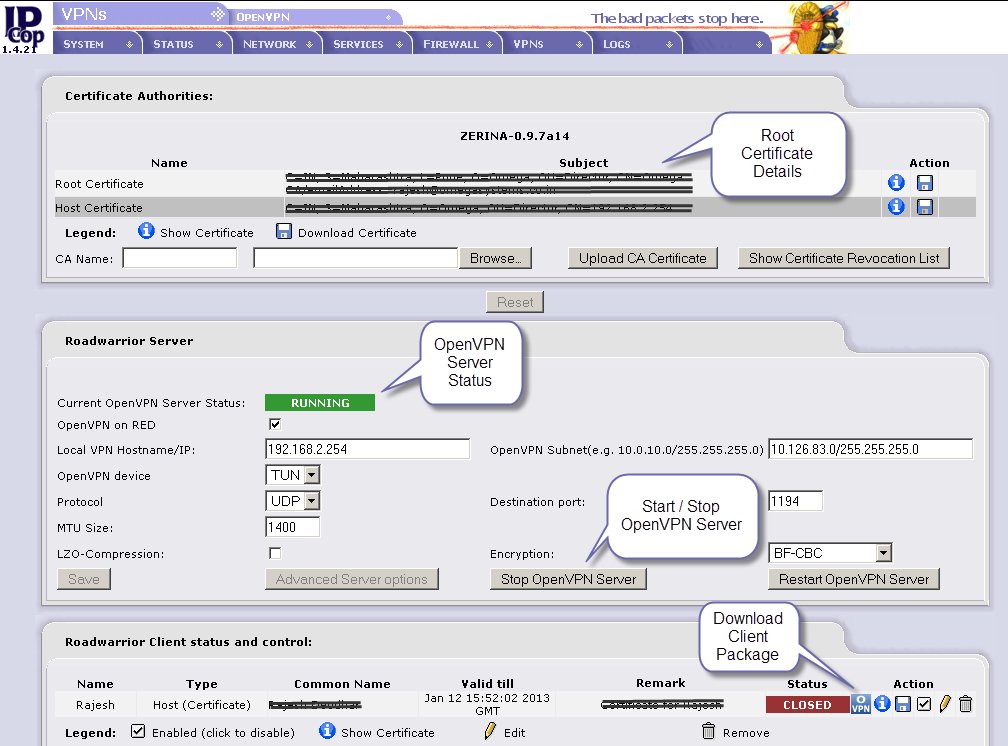Download the Root Certificate via floppy icon

point(924,183)
